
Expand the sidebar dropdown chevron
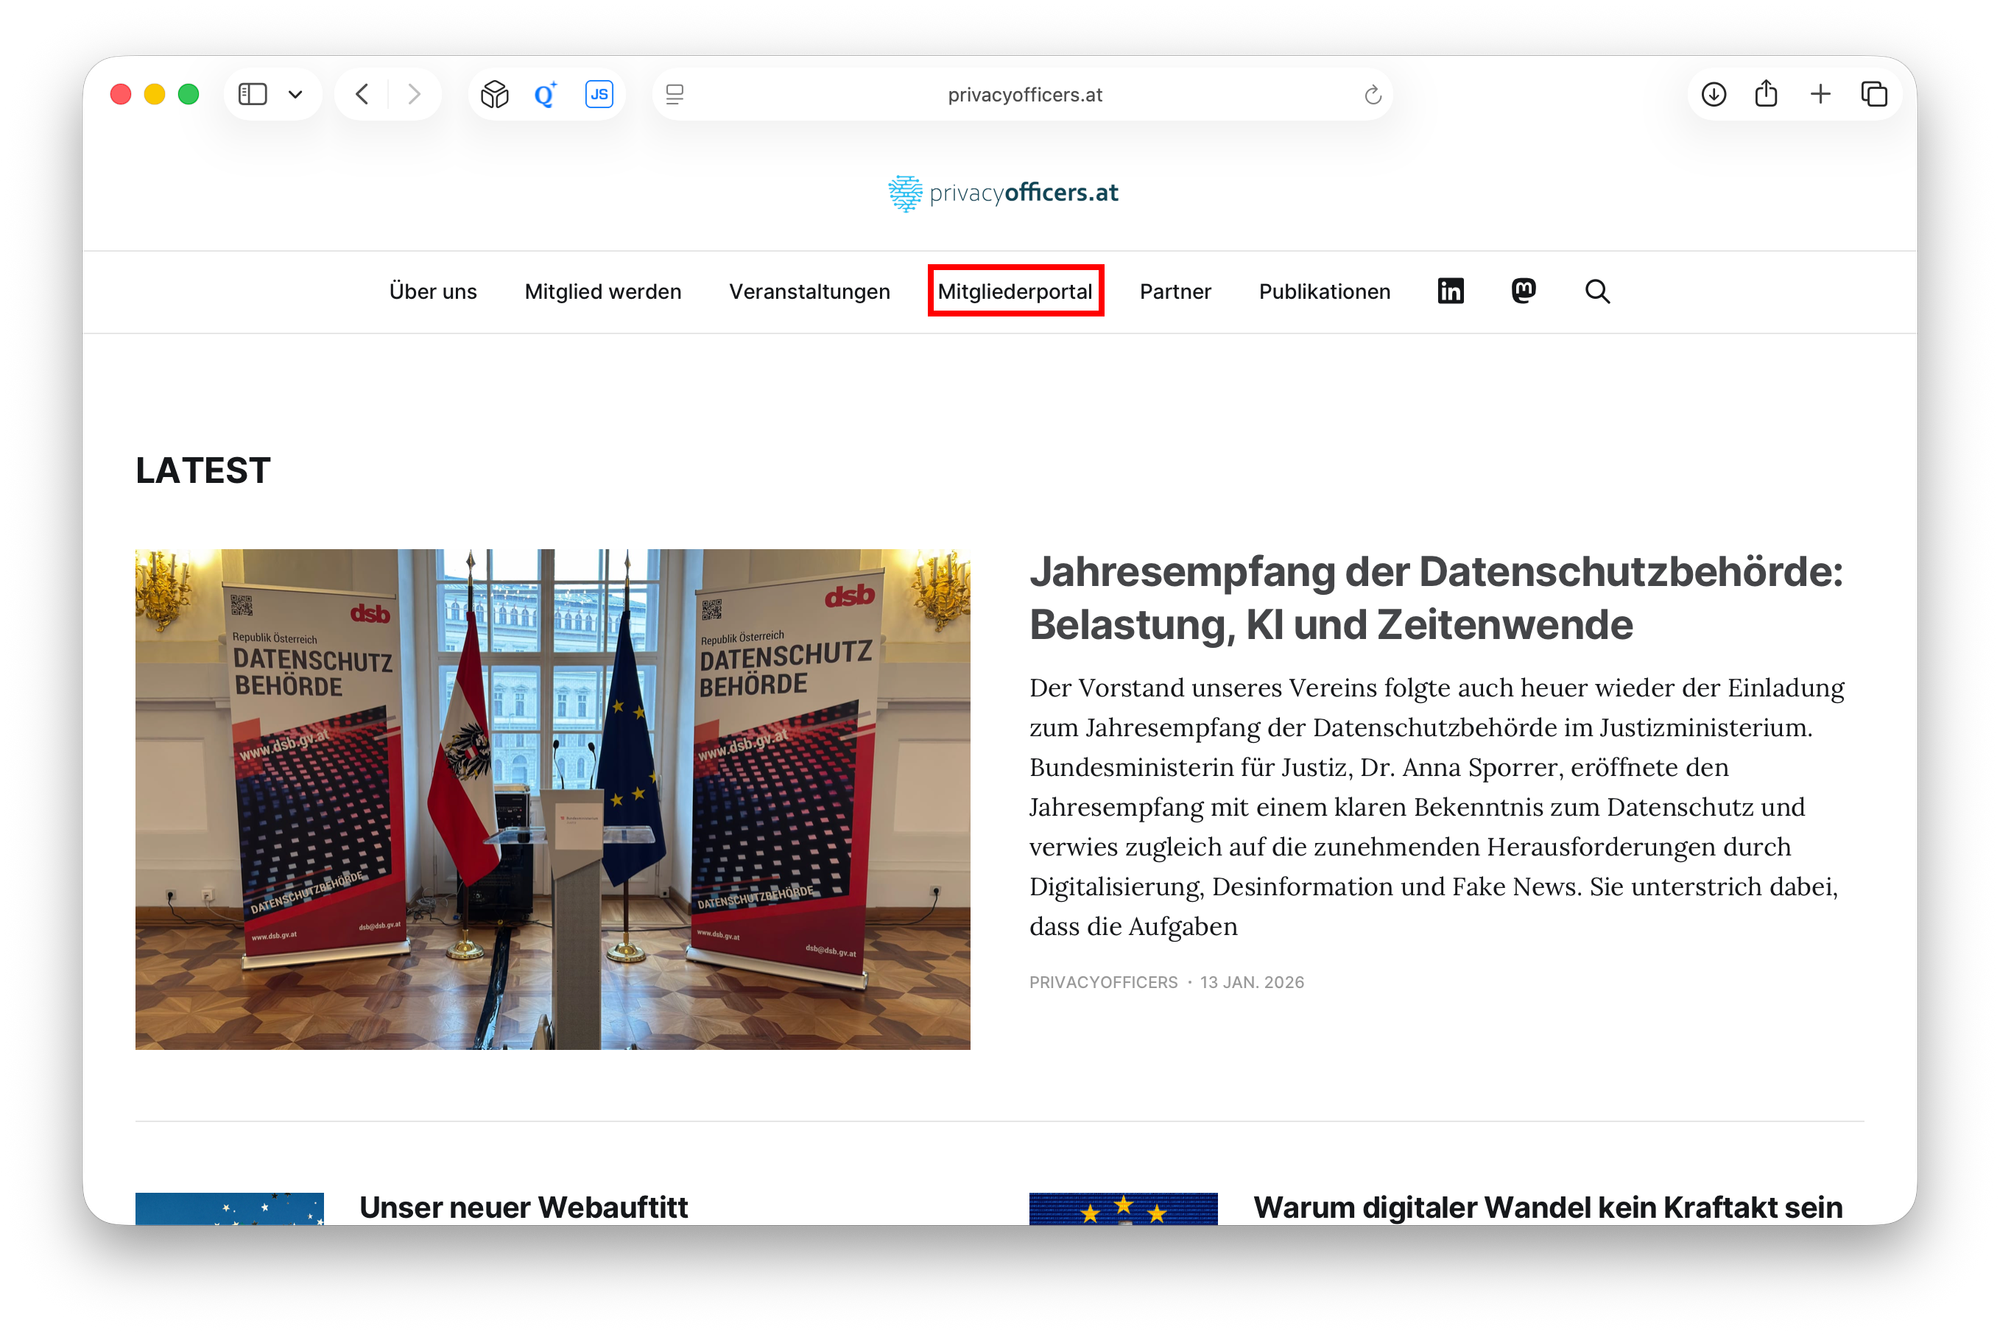(x=295, y=94)
